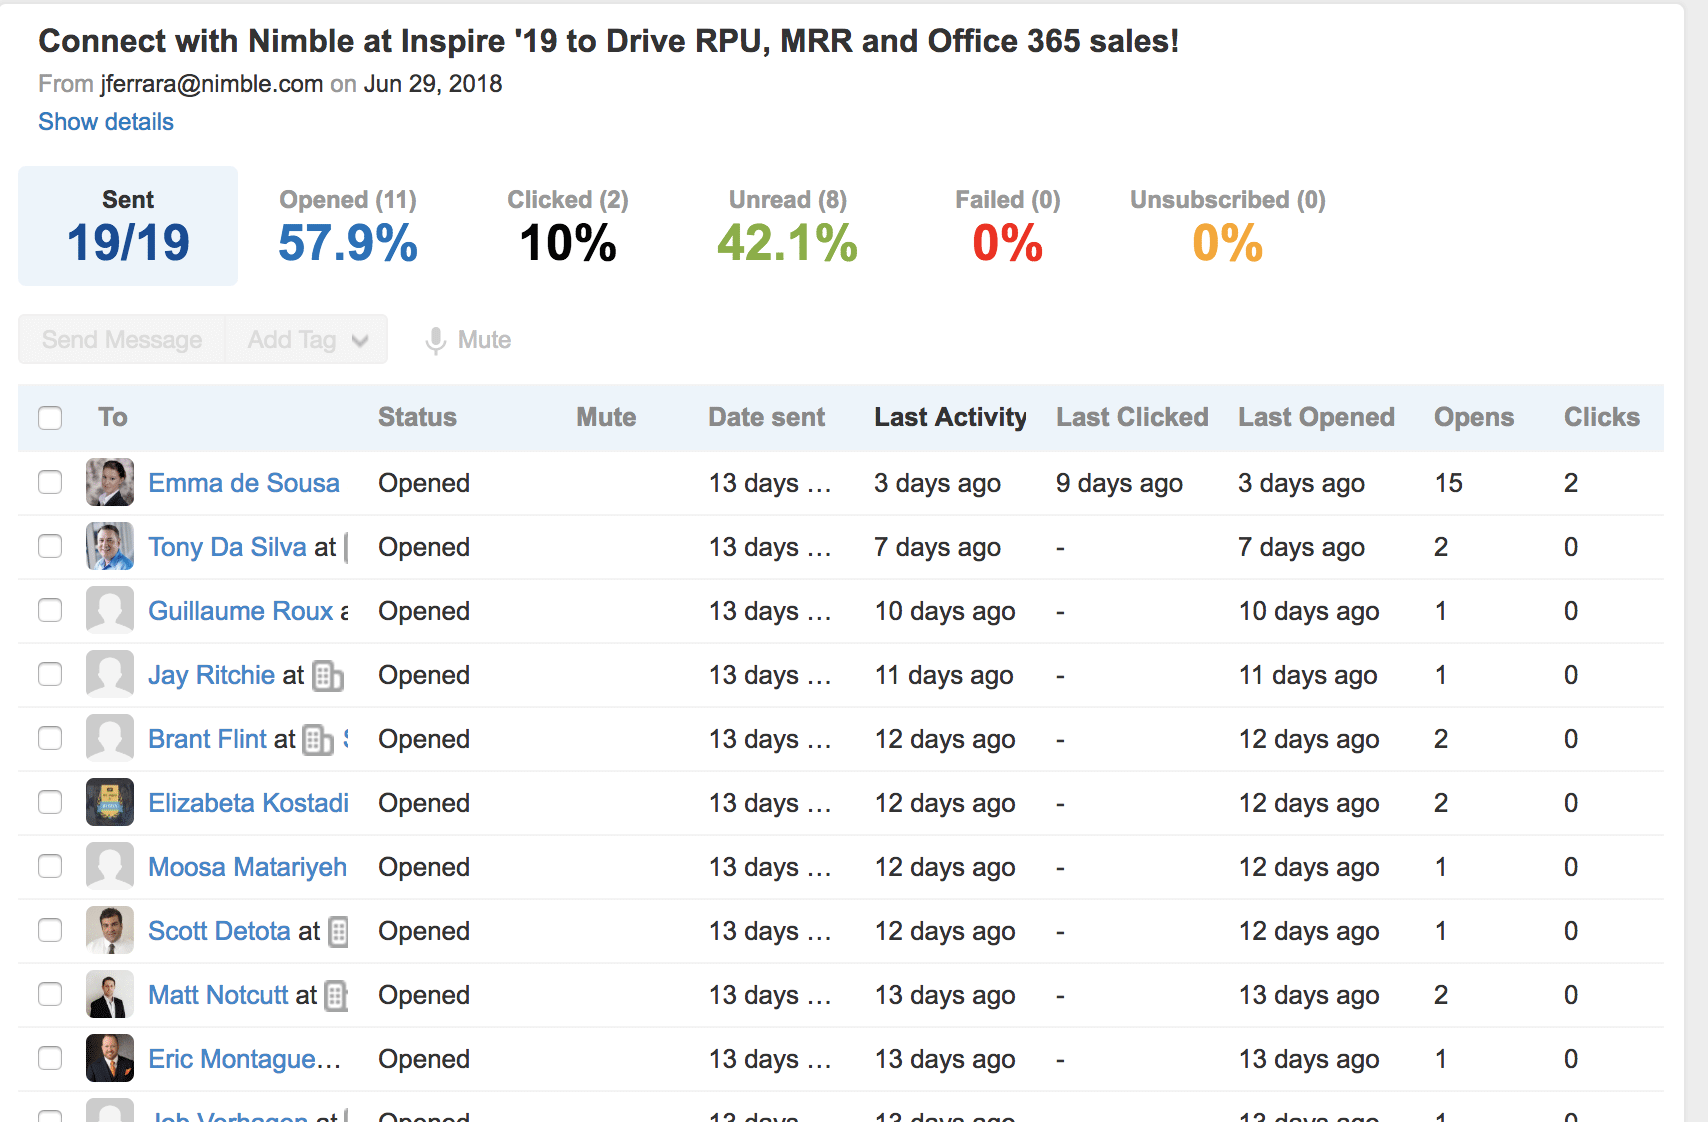The image size is (1708, 1122).
Task: Click the company icon beside Jay Ritchie
Action: 328,676
